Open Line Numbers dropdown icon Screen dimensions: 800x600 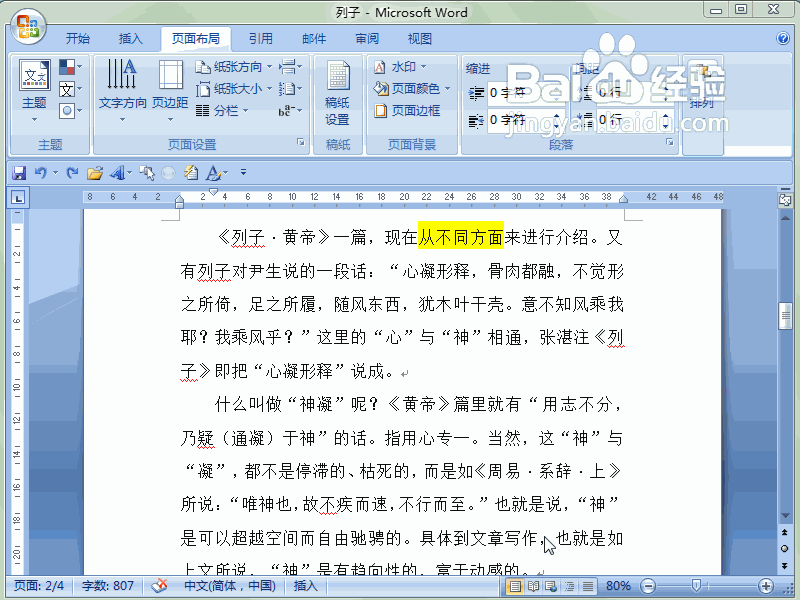point(290,89)
